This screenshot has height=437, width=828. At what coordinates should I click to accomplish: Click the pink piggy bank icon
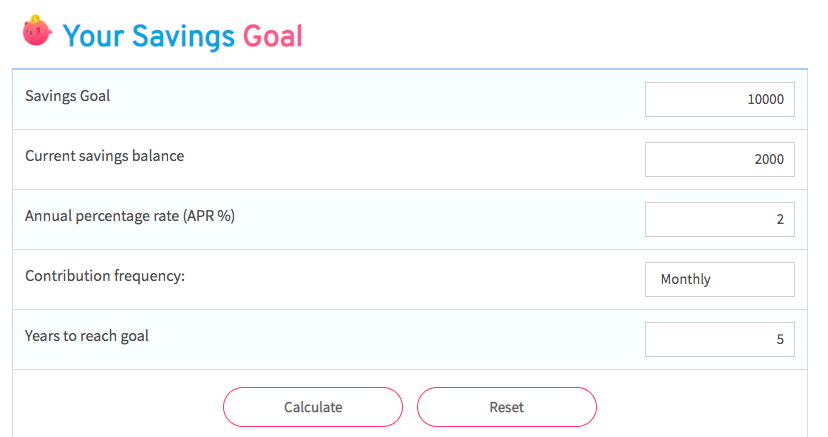click(x=37, y=31)
